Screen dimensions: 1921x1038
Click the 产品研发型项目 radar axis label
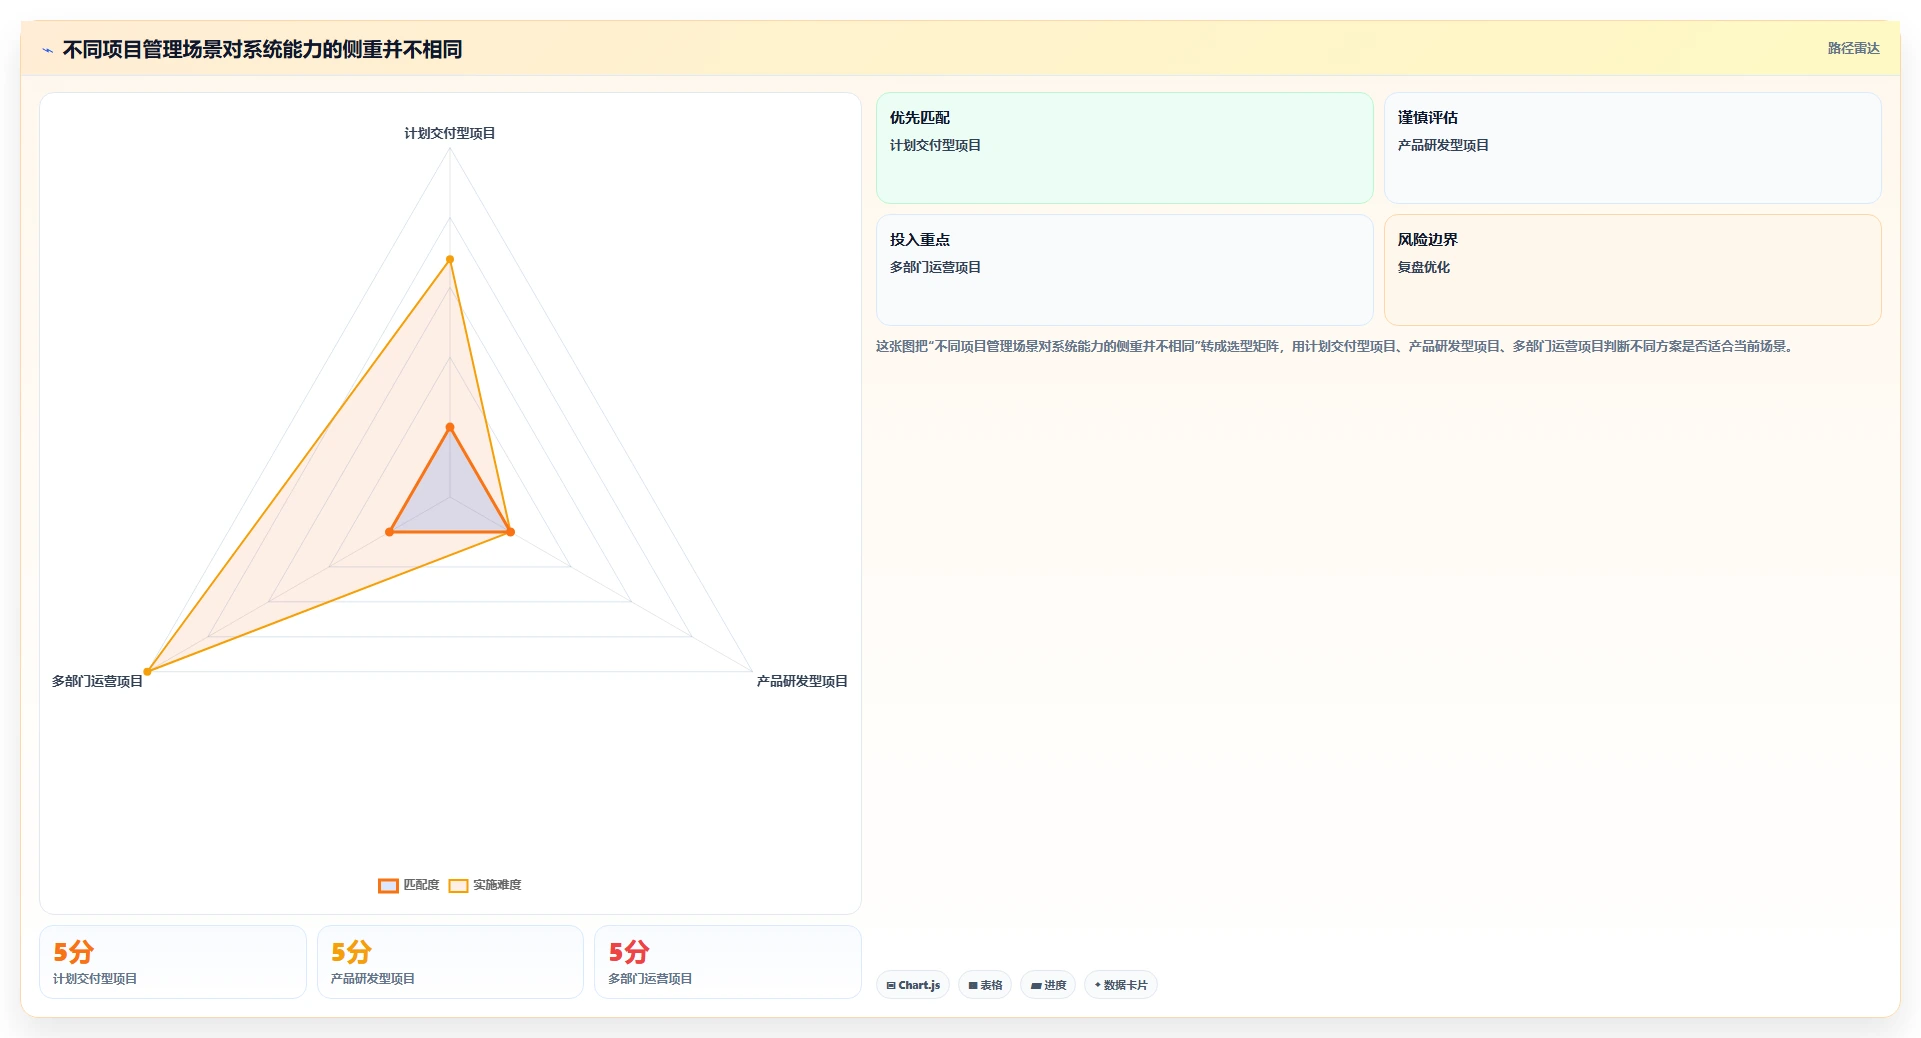[802, 681]
